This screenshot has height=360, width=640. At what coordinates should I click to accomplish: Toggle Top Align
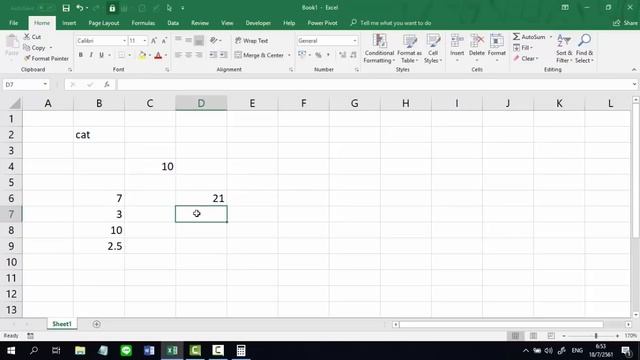tap(178, 40)
